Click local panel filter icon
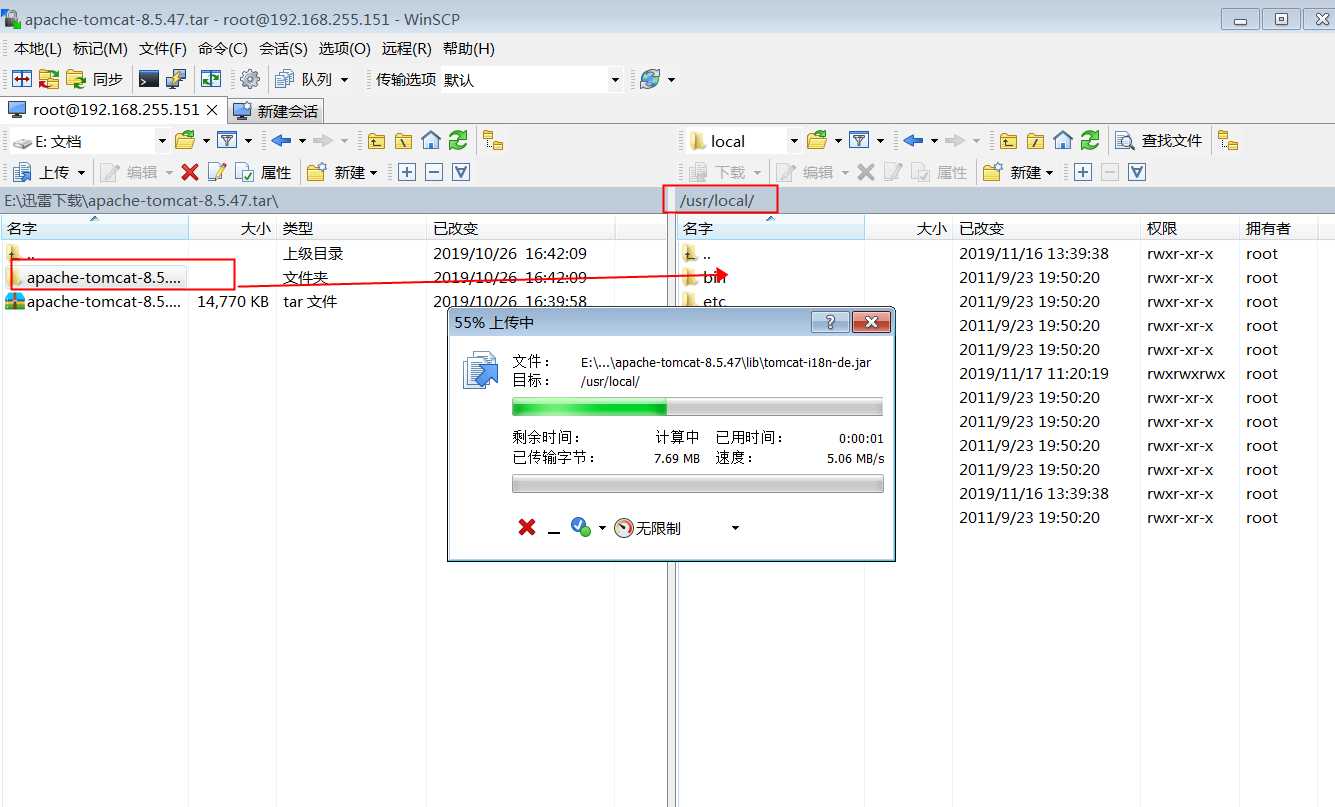The width and height of the screenshot is (1335, 807). (227, 141)
